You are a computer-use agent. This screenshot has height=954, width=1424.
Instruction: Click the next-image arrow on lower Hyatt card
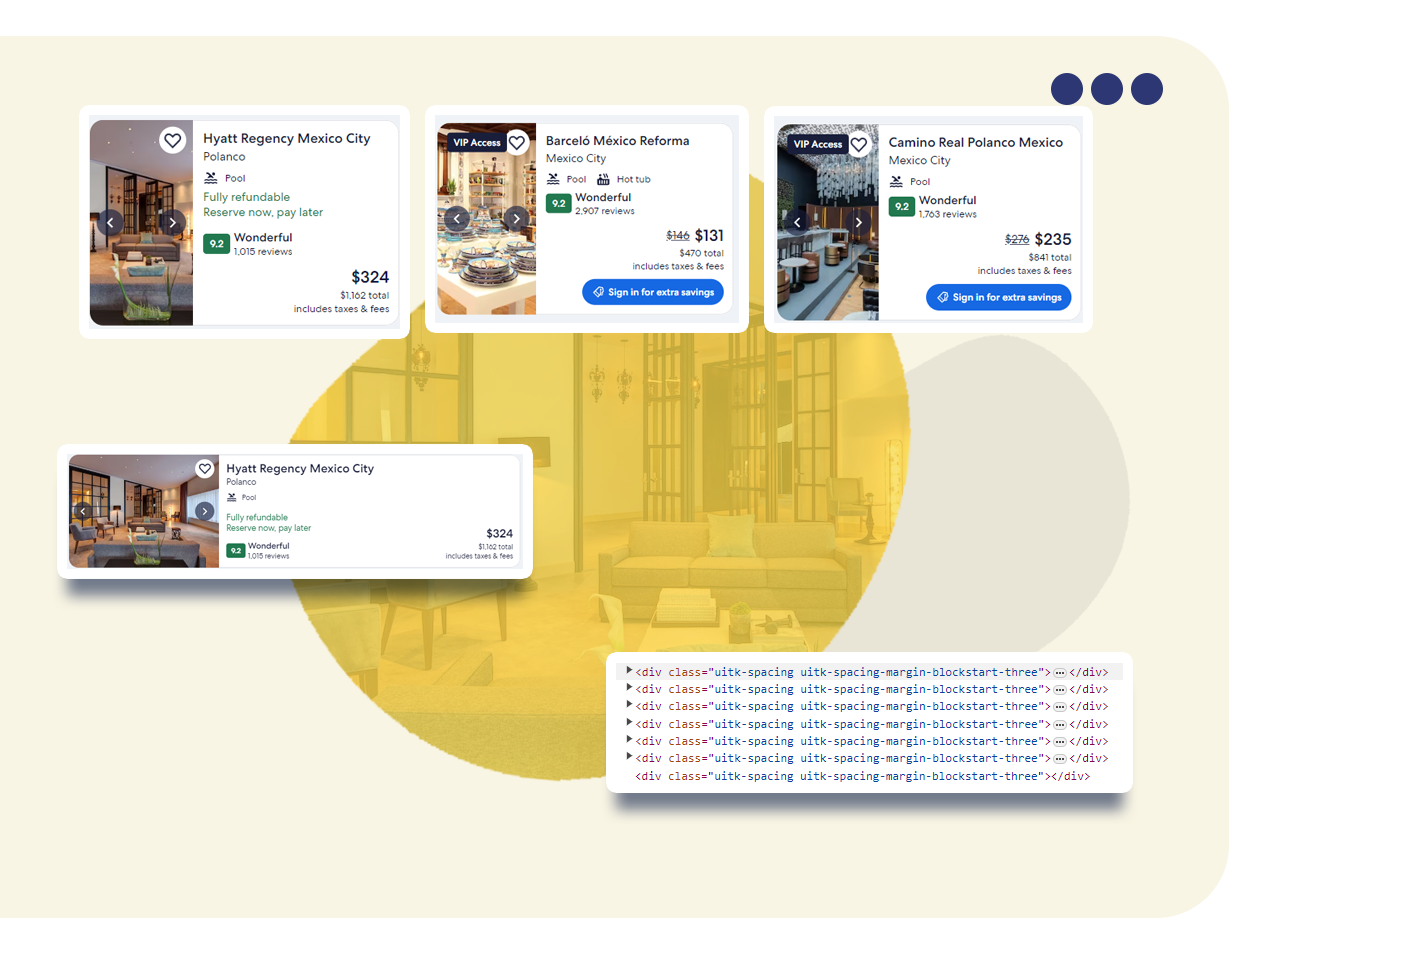(205, 511)
